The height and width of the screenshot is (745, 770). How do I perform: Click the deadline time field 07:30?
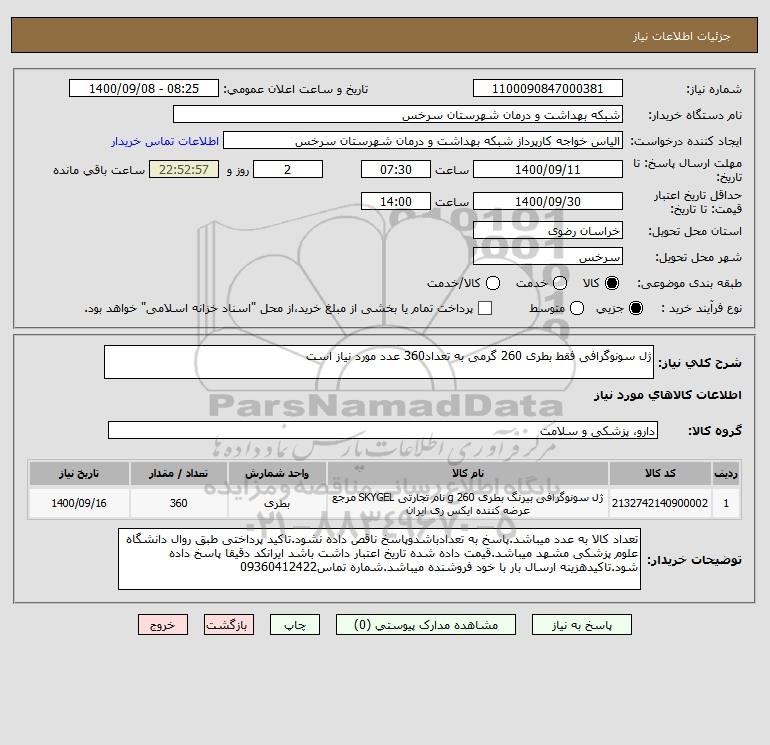(396, 169)
